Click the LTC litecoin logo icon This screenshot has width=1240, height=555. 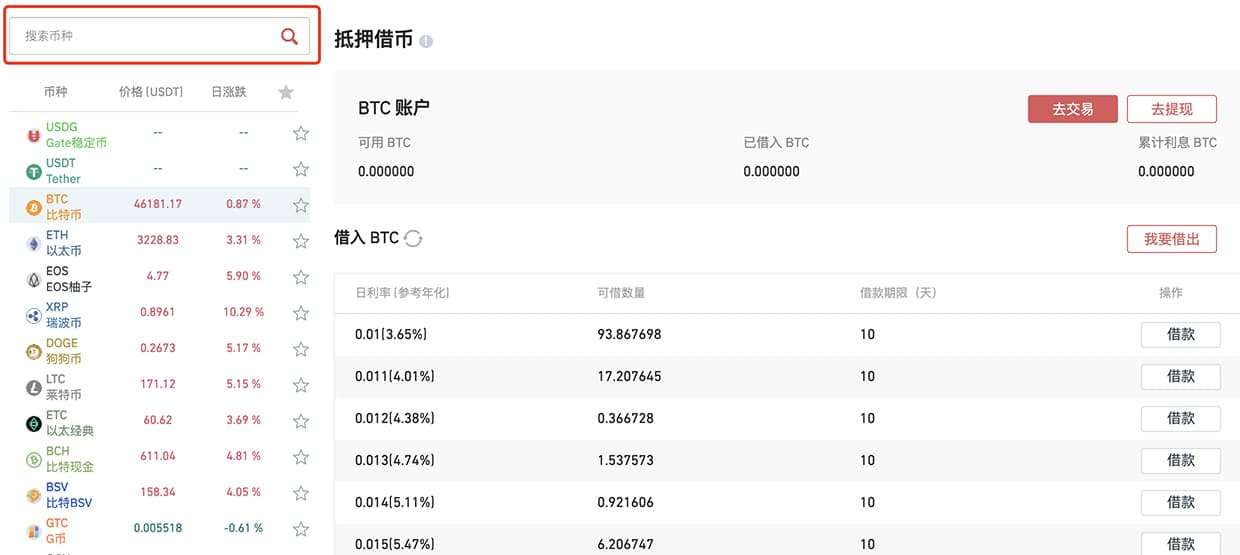tap(33, 387)
